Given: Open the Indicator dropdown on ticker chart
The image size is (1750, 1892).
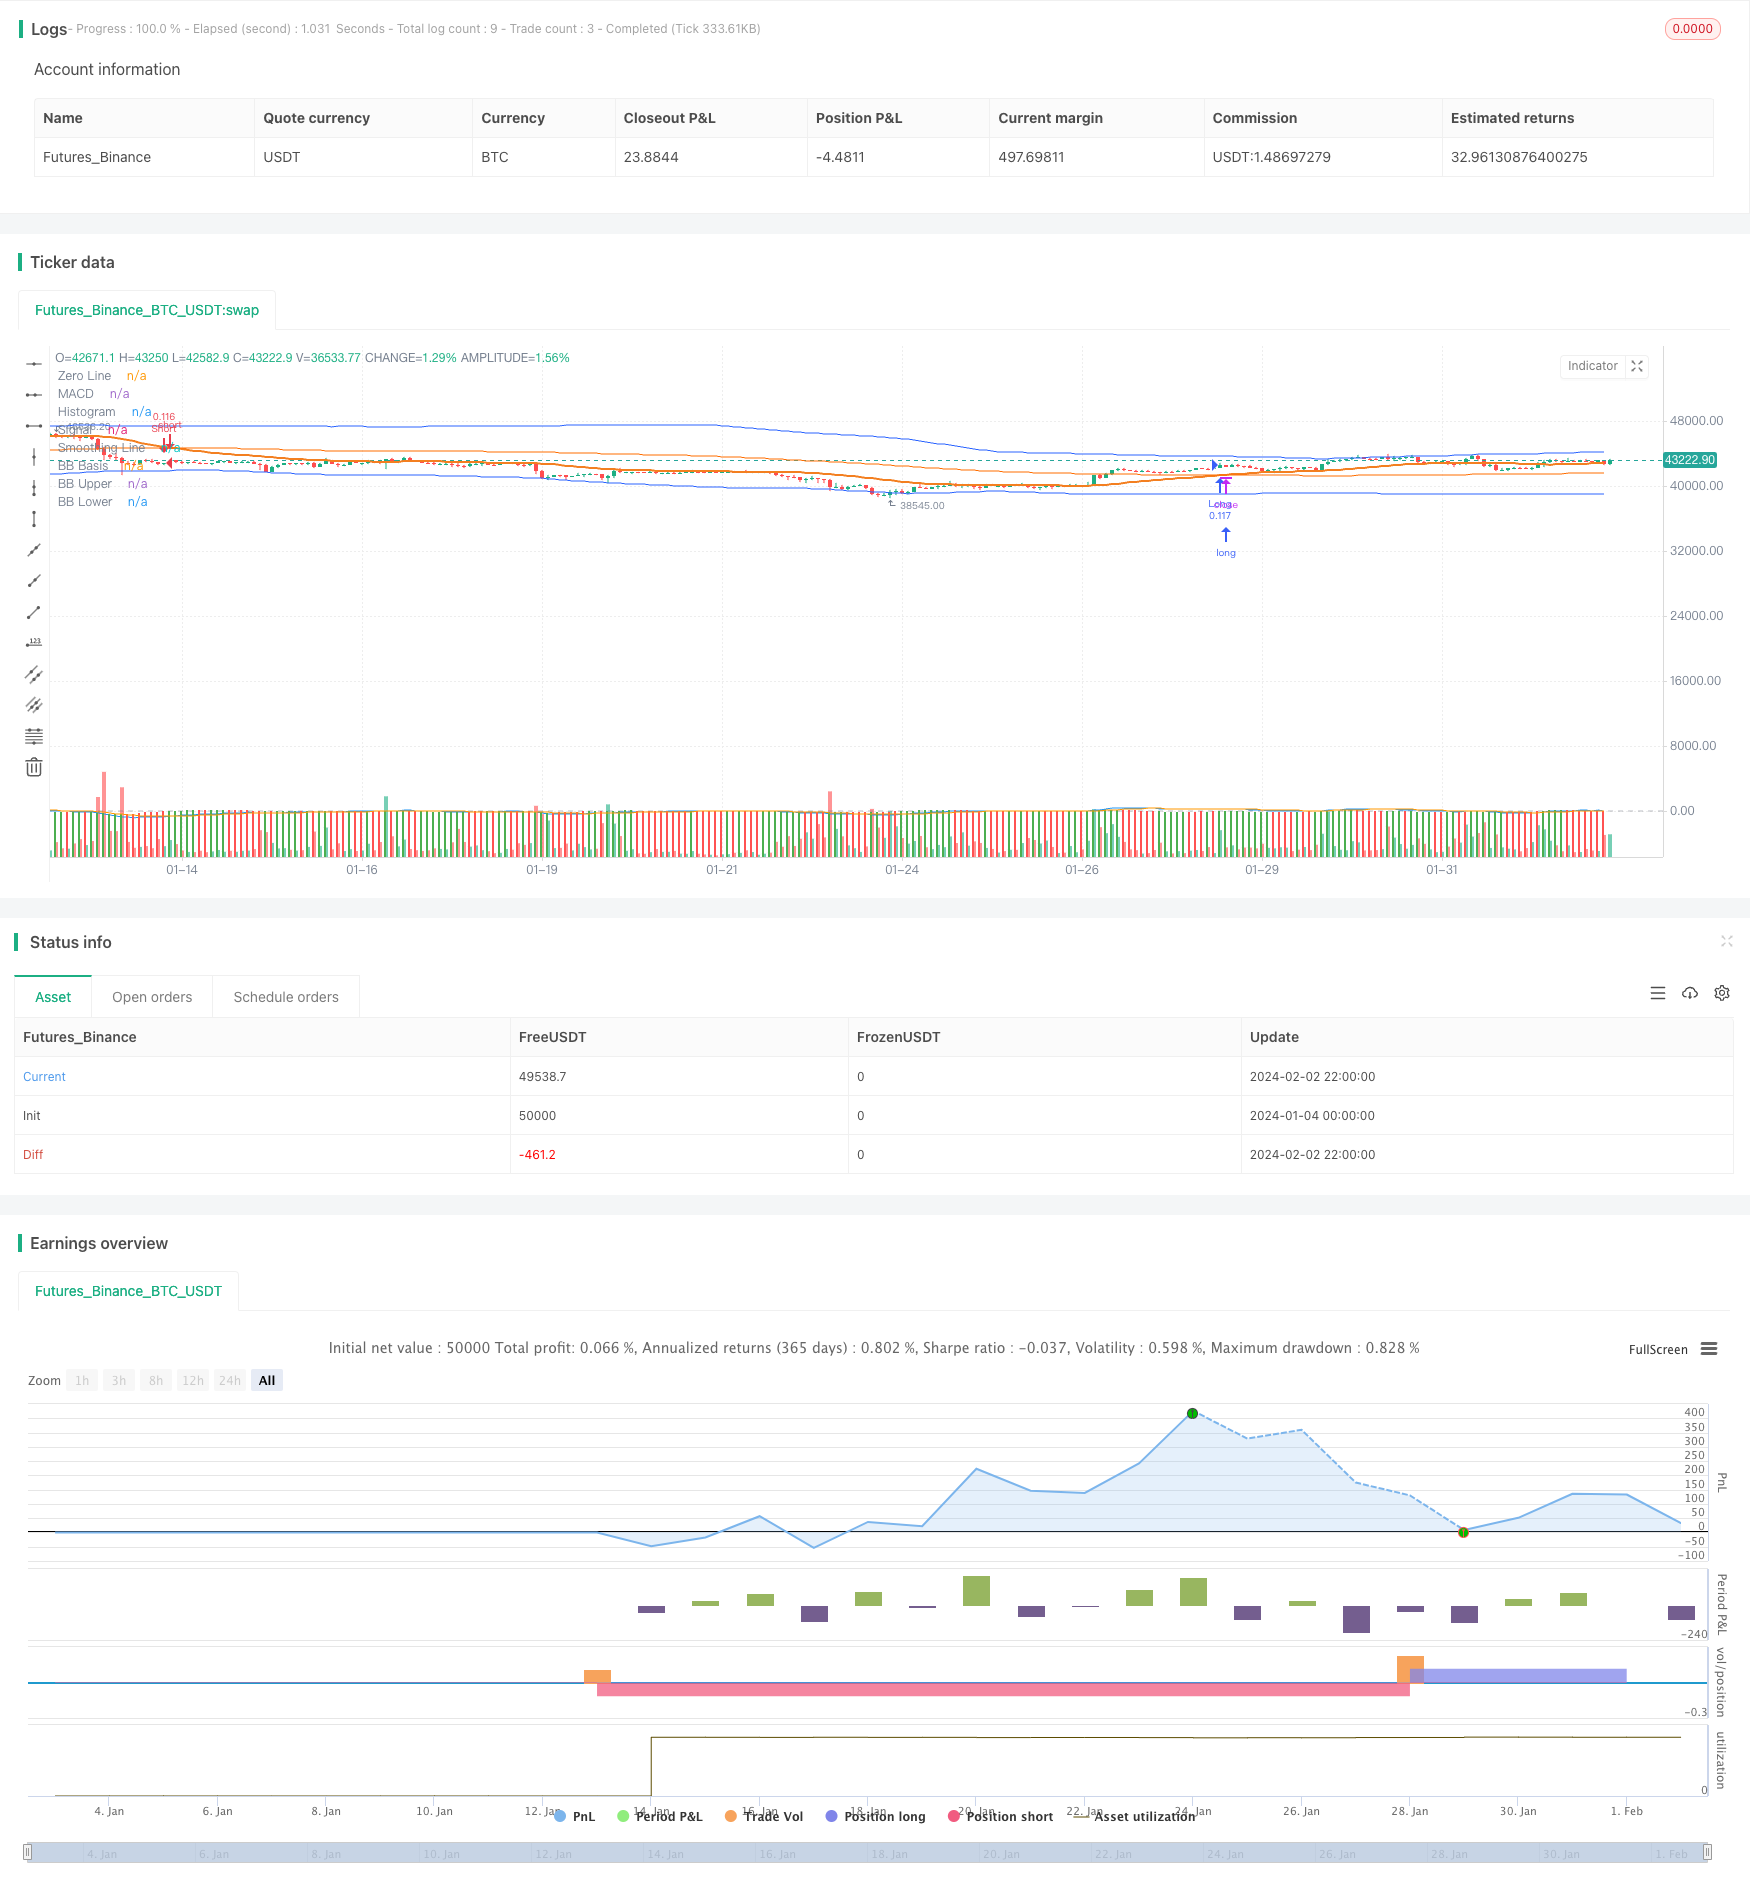Looking at the screenshot, I should coord(1592,366).
